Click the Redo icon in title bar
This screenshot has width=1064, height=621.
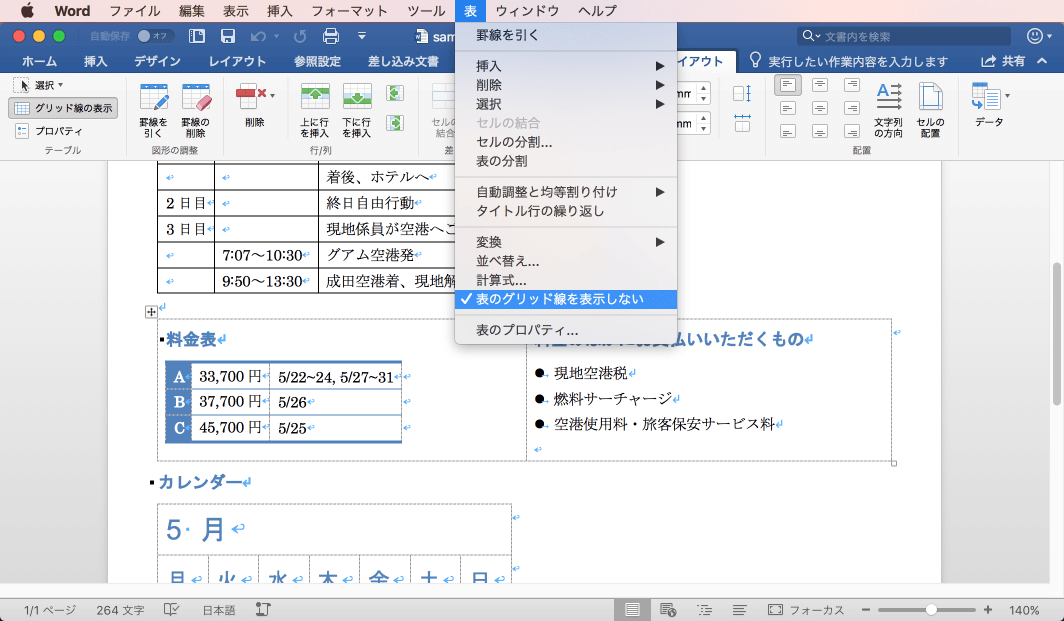[300, 36]
